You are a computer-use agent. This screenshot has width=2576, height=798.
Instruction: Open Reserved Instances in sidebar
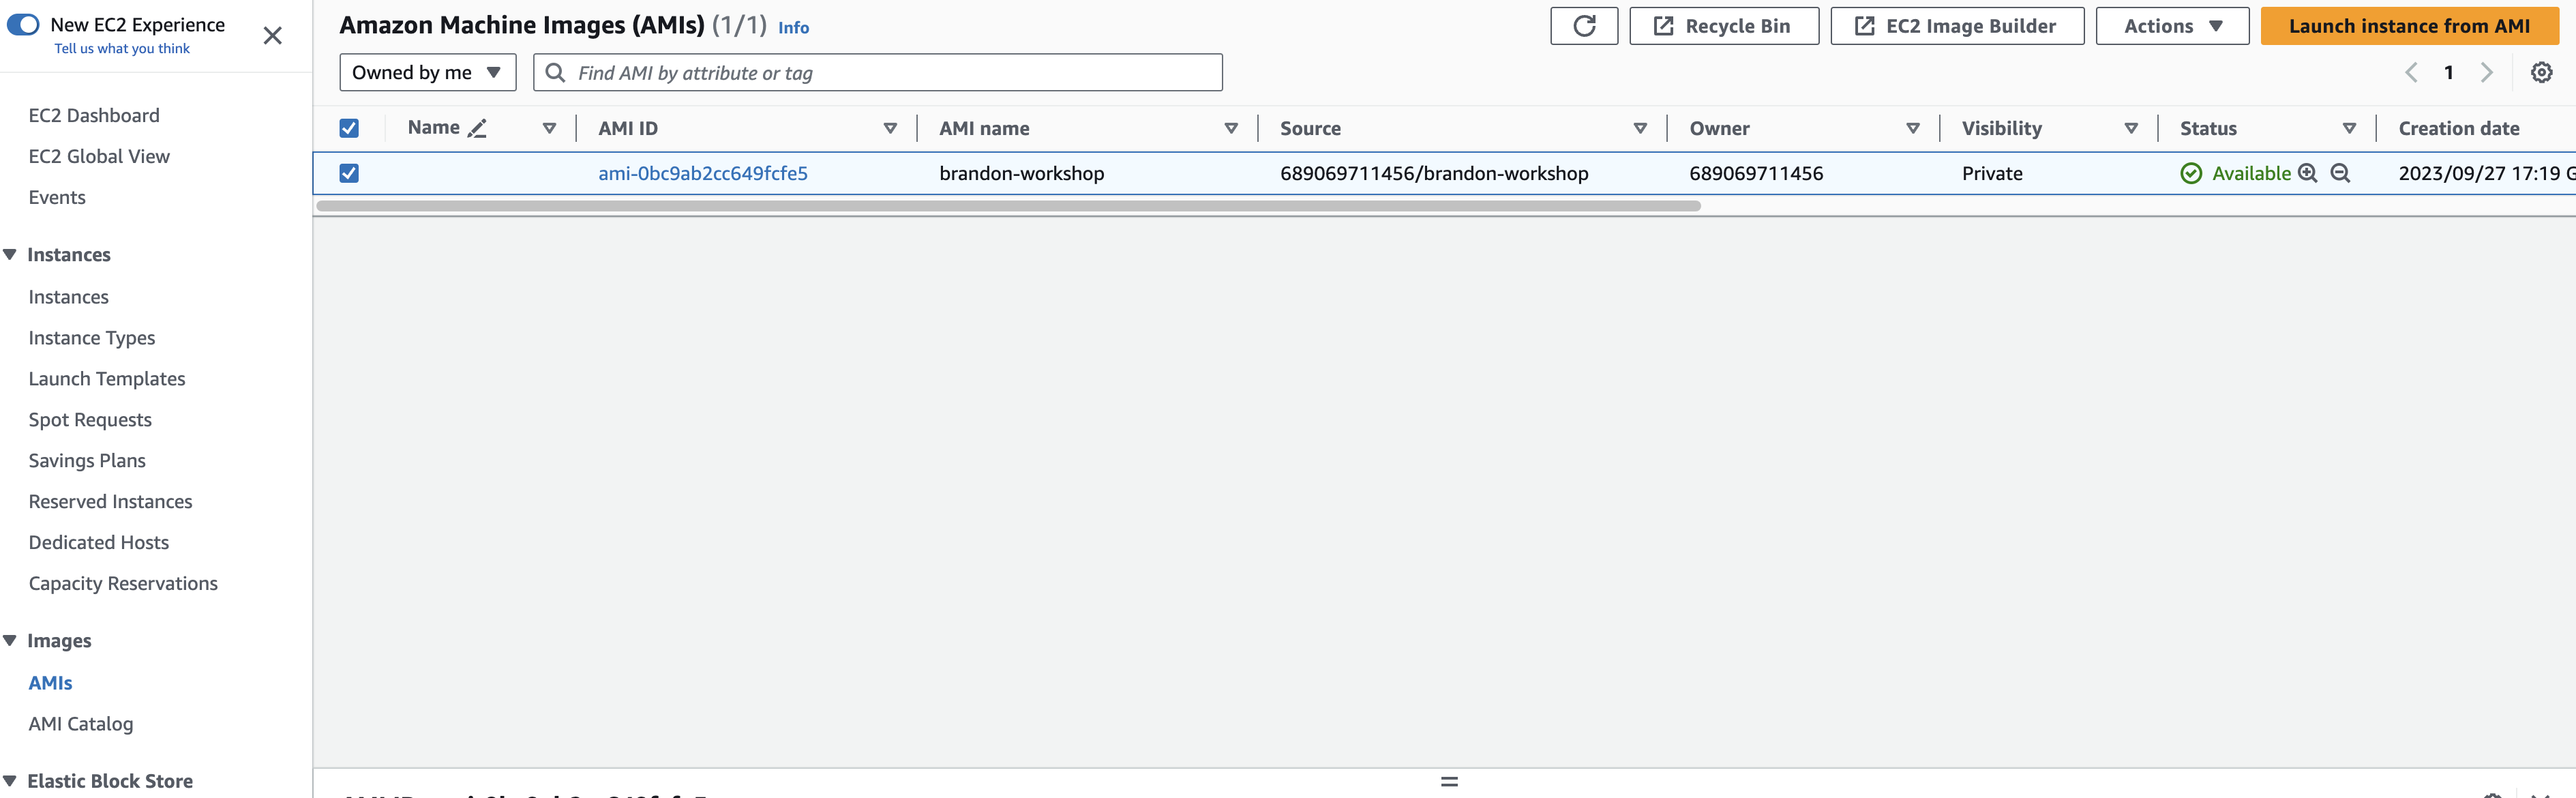[x=110, y=502]
